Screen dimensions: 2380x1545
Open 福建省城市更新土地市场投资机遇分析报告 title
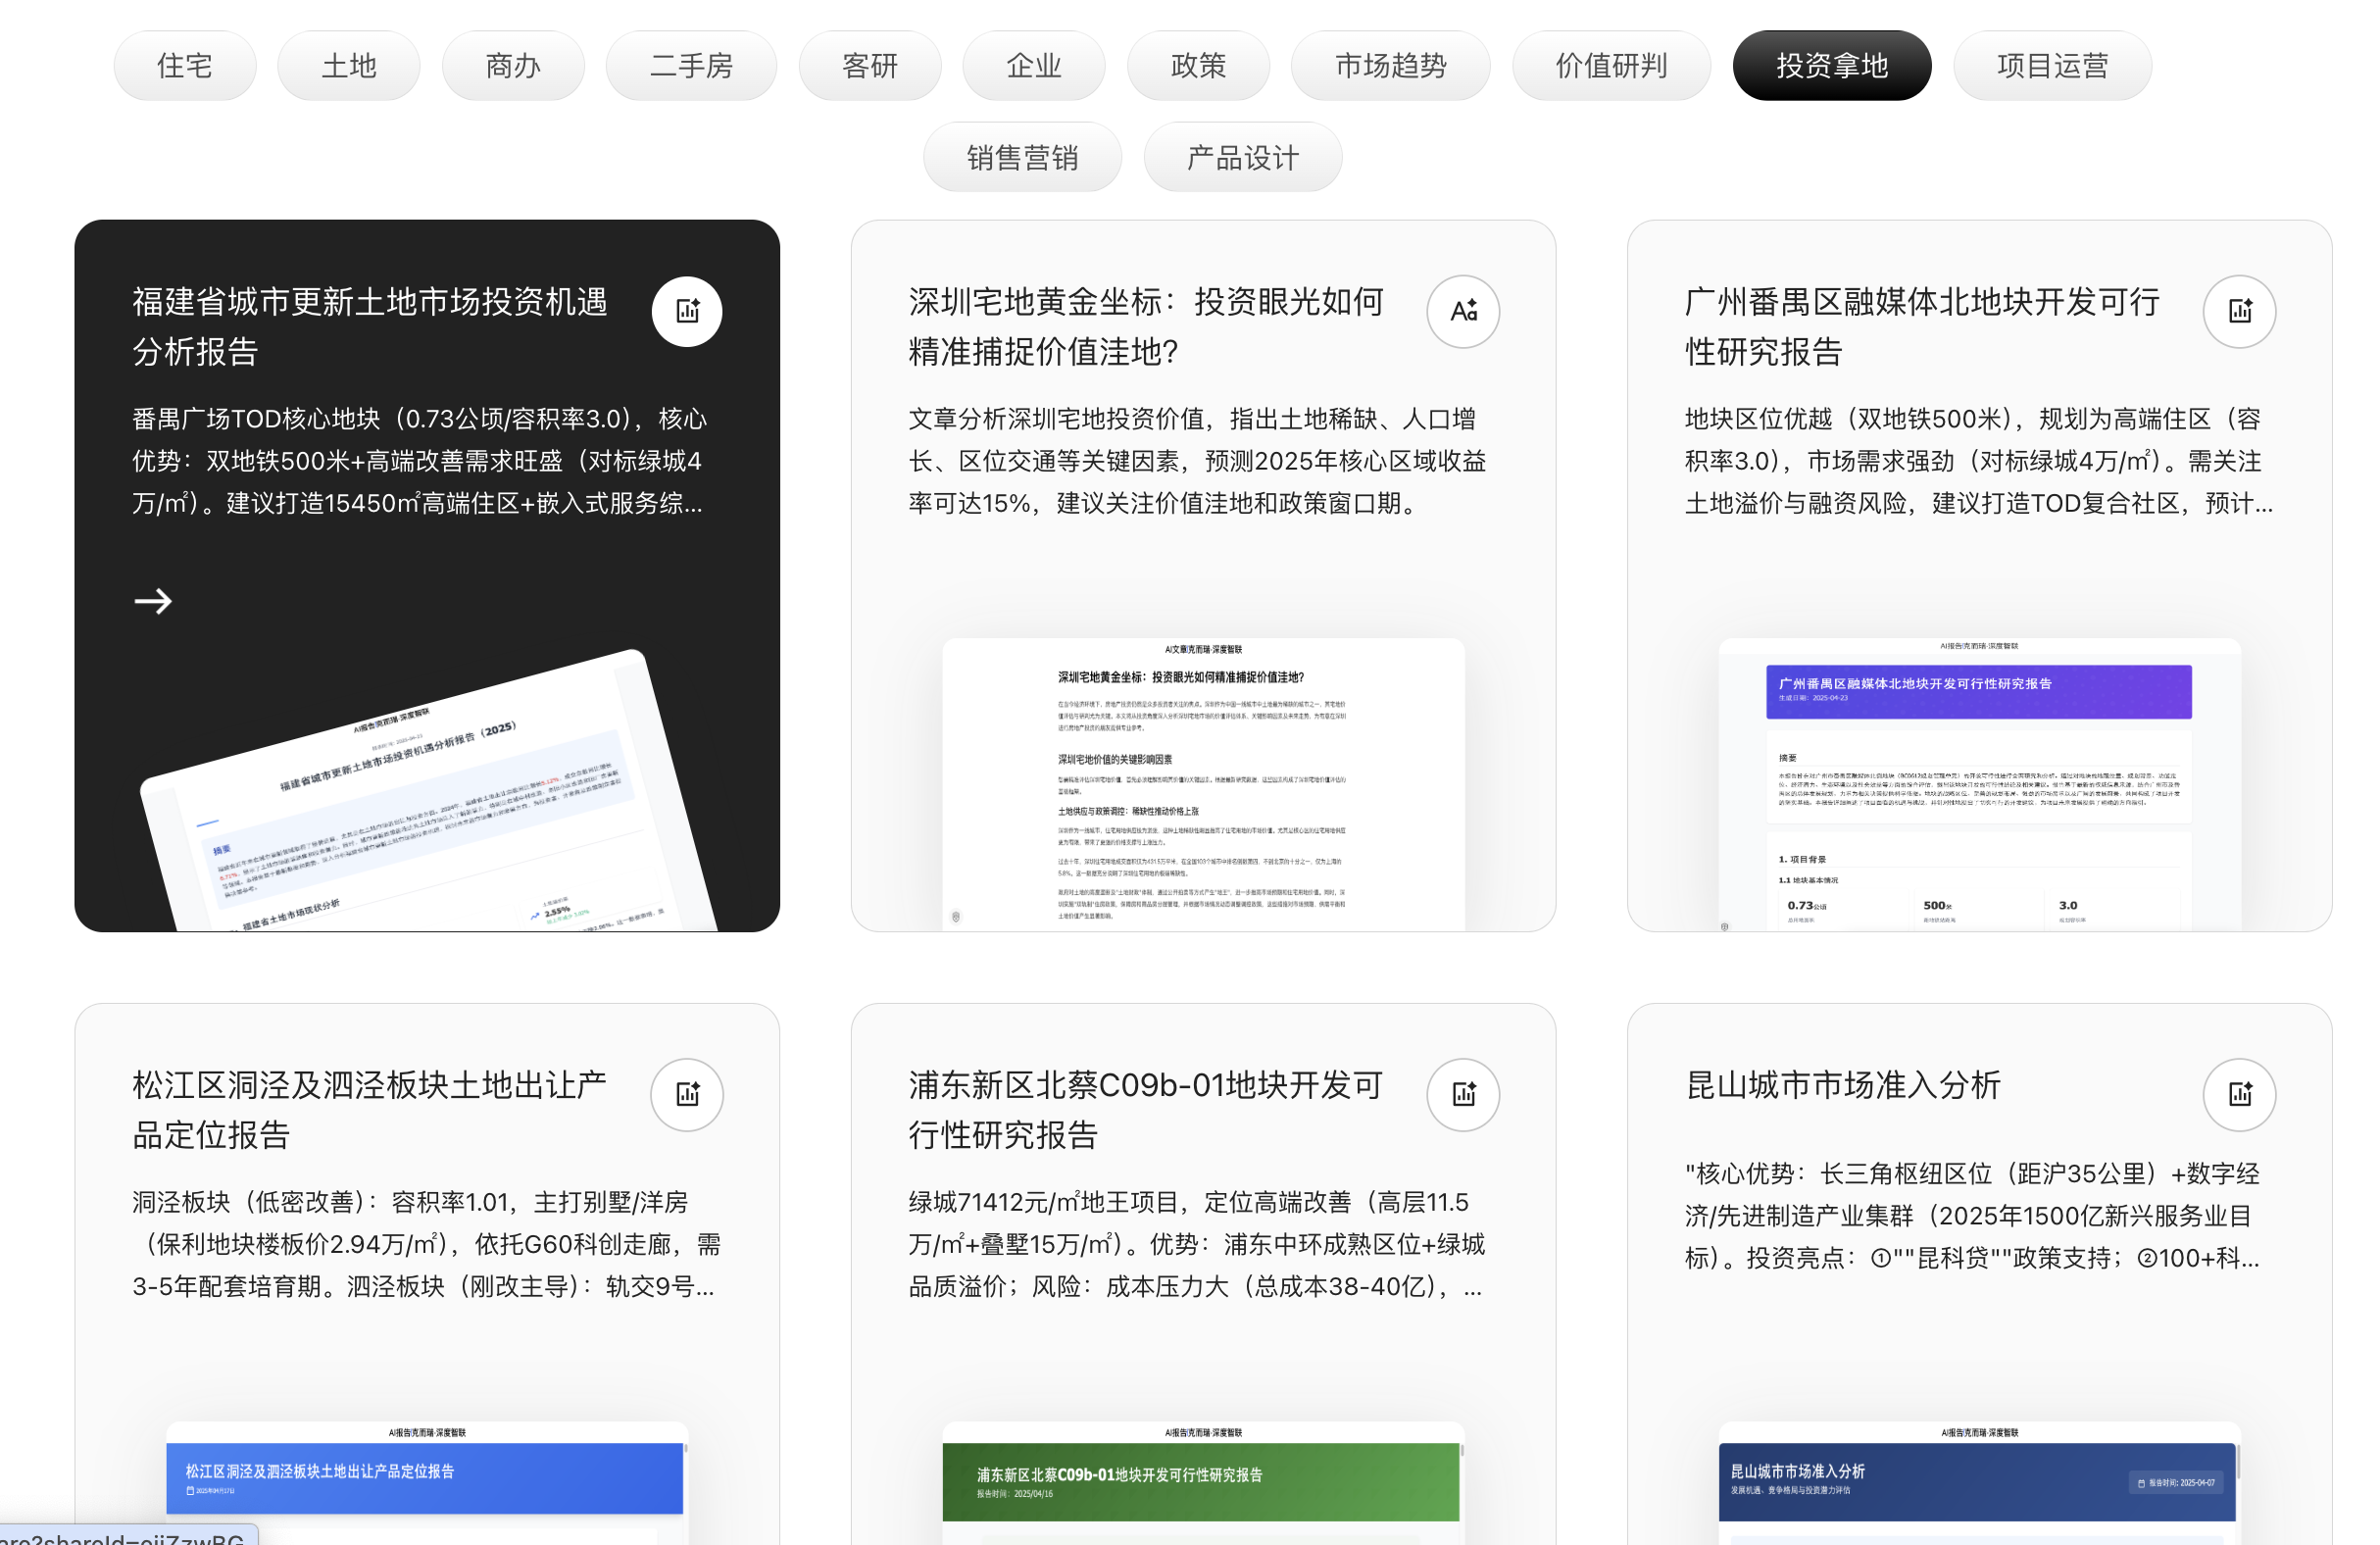tap(370, 326)
